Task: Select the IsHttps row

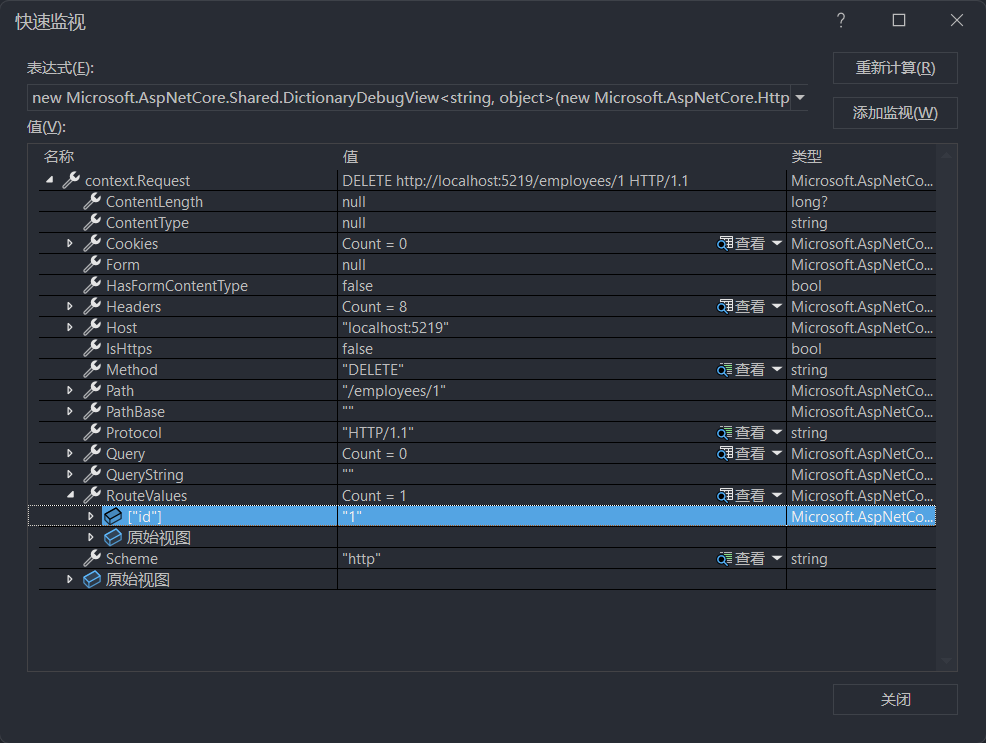Action: (129, 349)
